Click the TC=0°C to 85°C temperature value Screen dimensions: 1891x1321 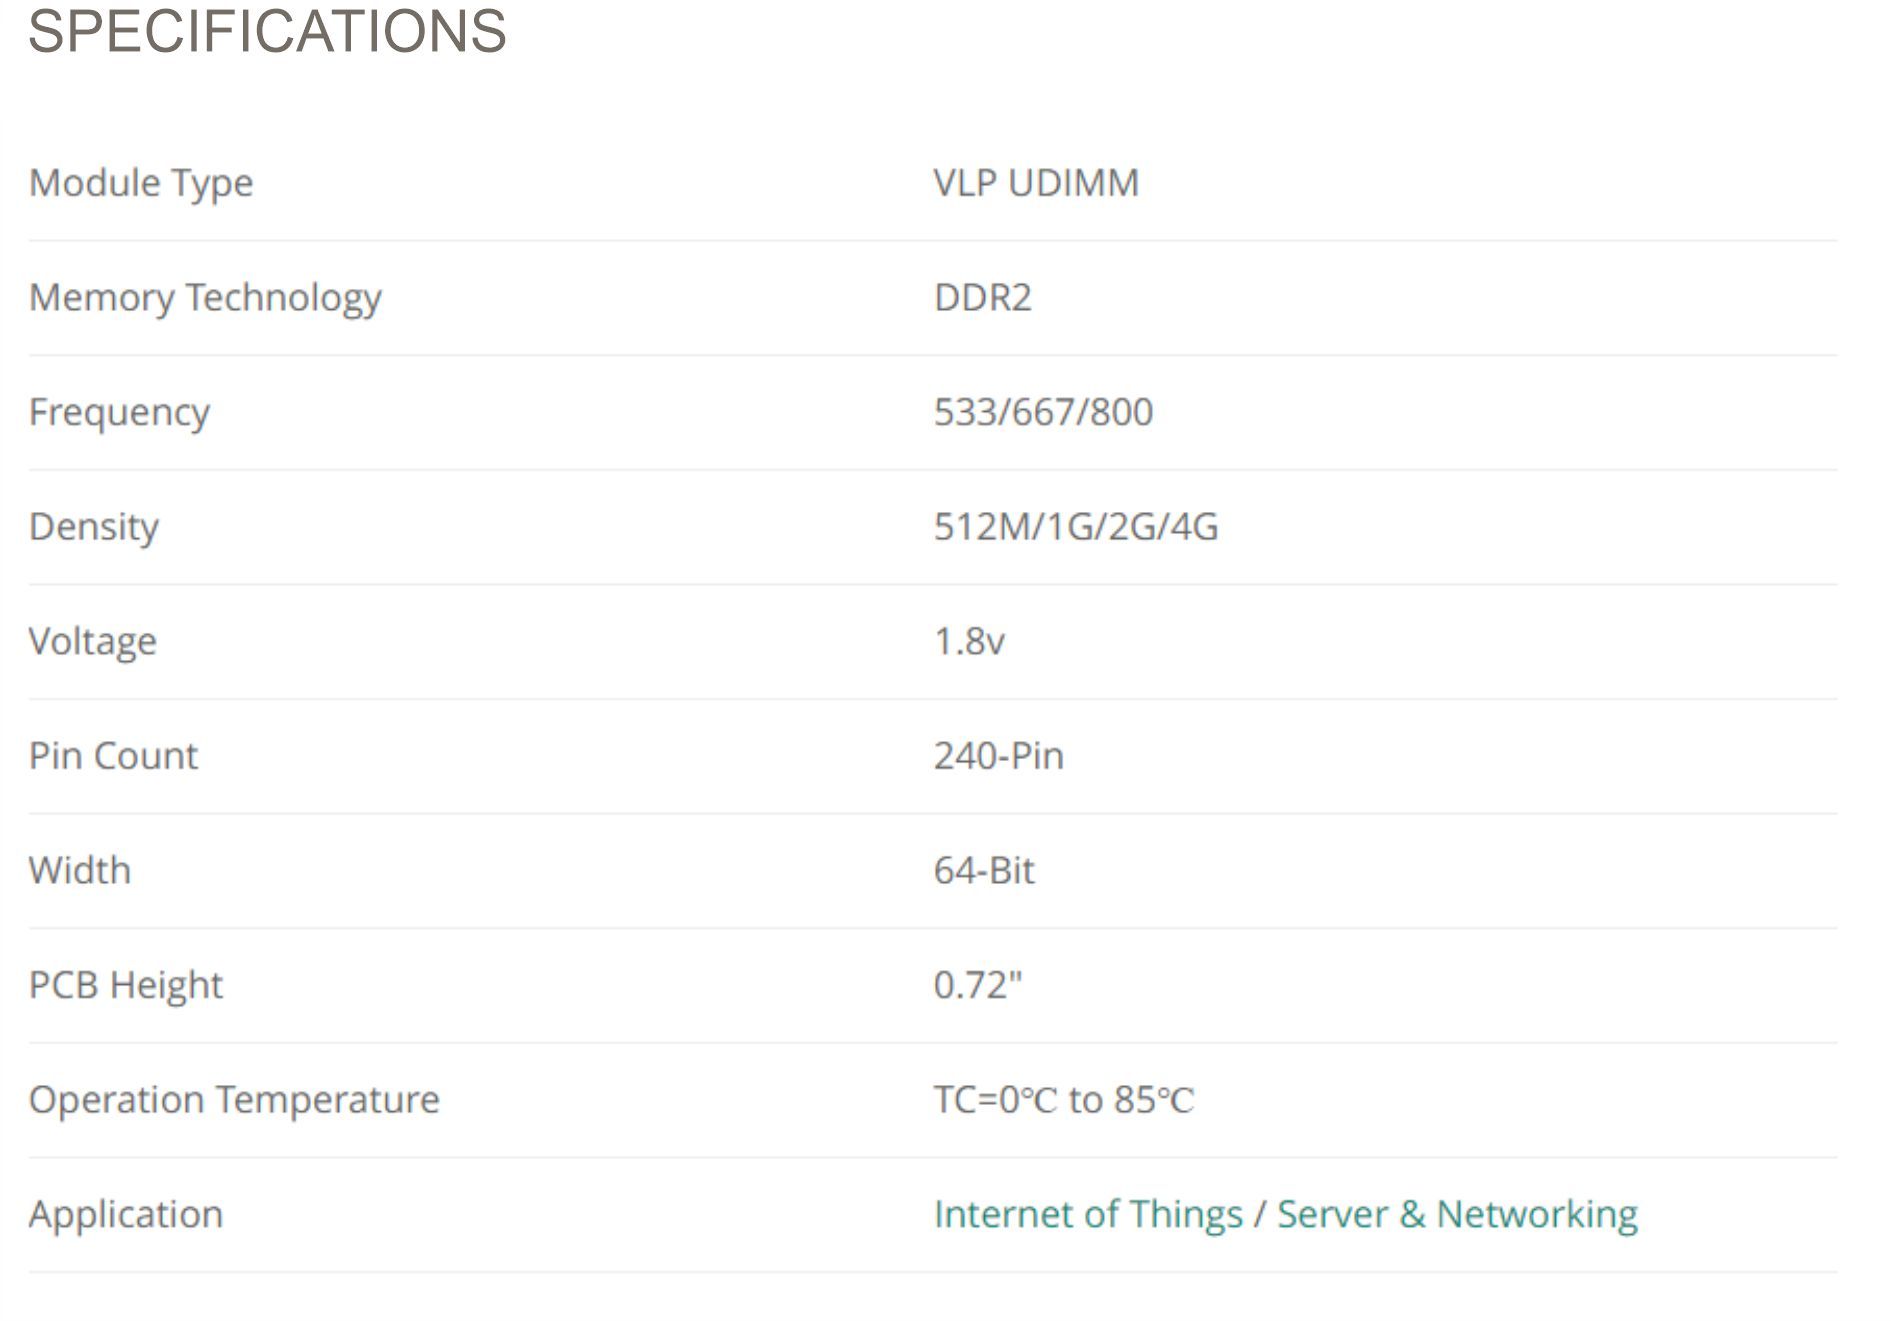coord(1064,1100)
